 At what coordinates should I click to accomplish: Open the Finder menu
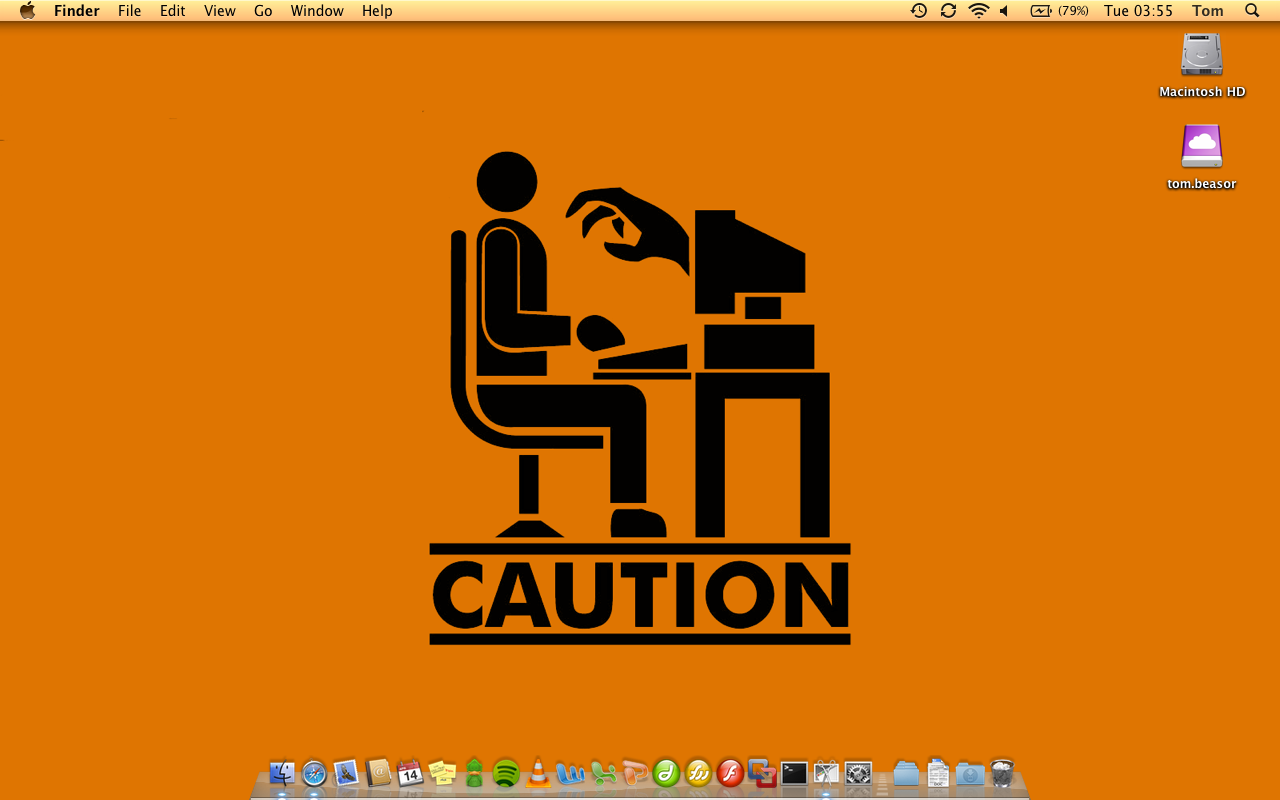77,11
